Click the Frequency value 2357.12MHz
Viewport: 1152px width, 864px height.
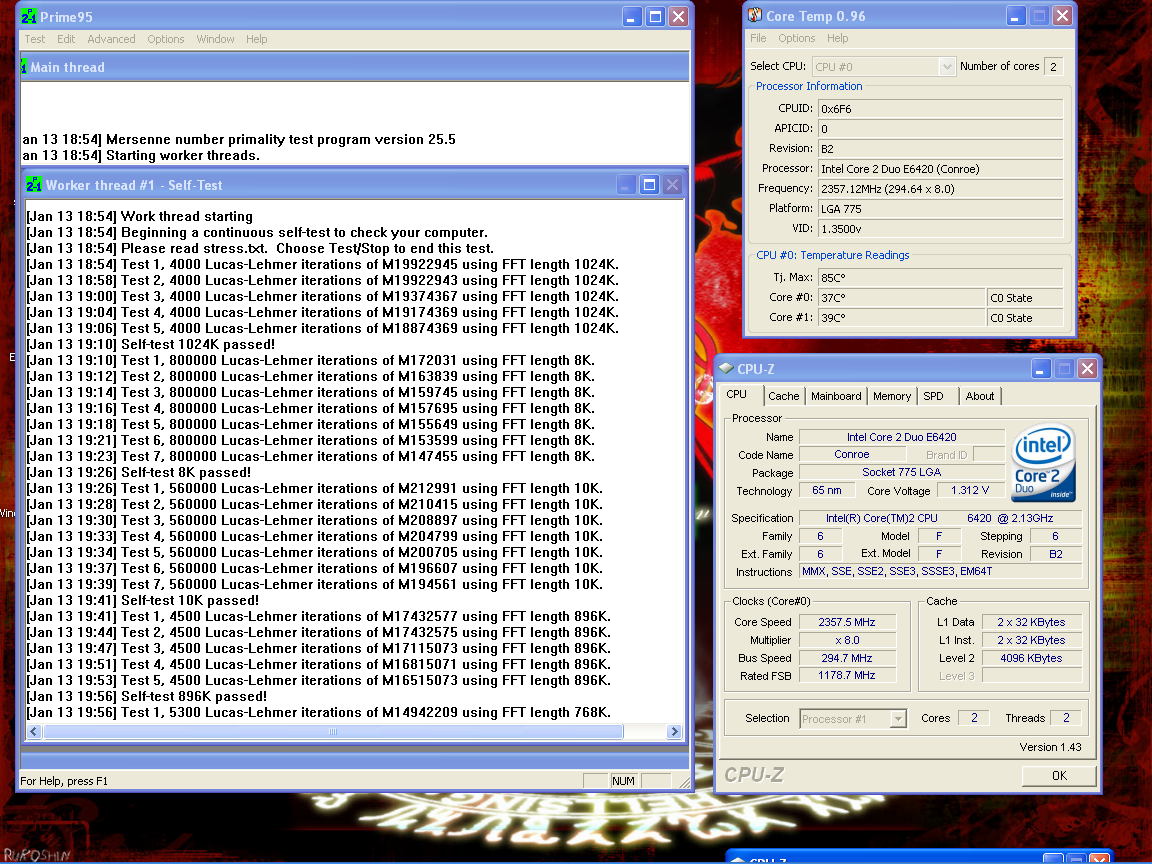[x=940, y=189]
